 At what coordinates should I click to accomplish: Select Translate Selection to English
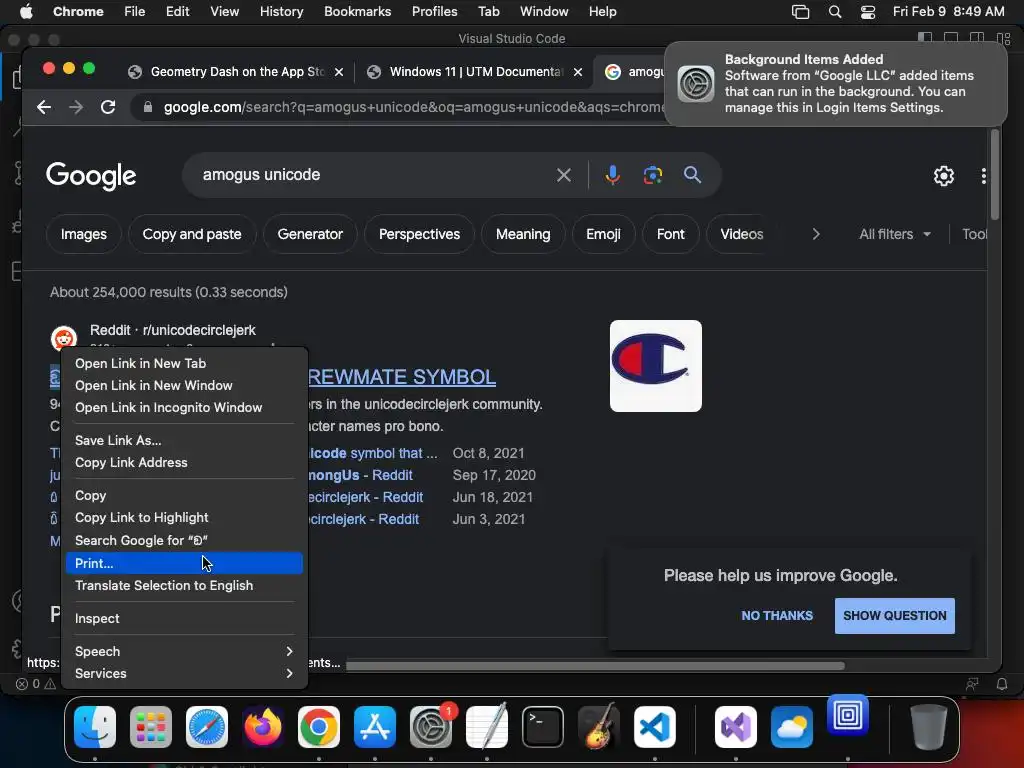pos(184,585)
